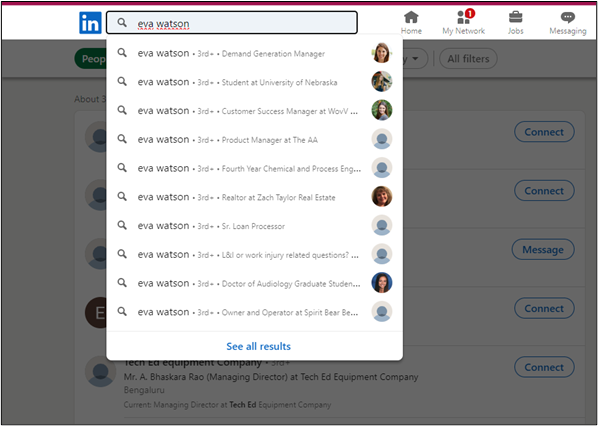Click search icon beside Doctor of Audiology suggestion

[x=122, y=283]
